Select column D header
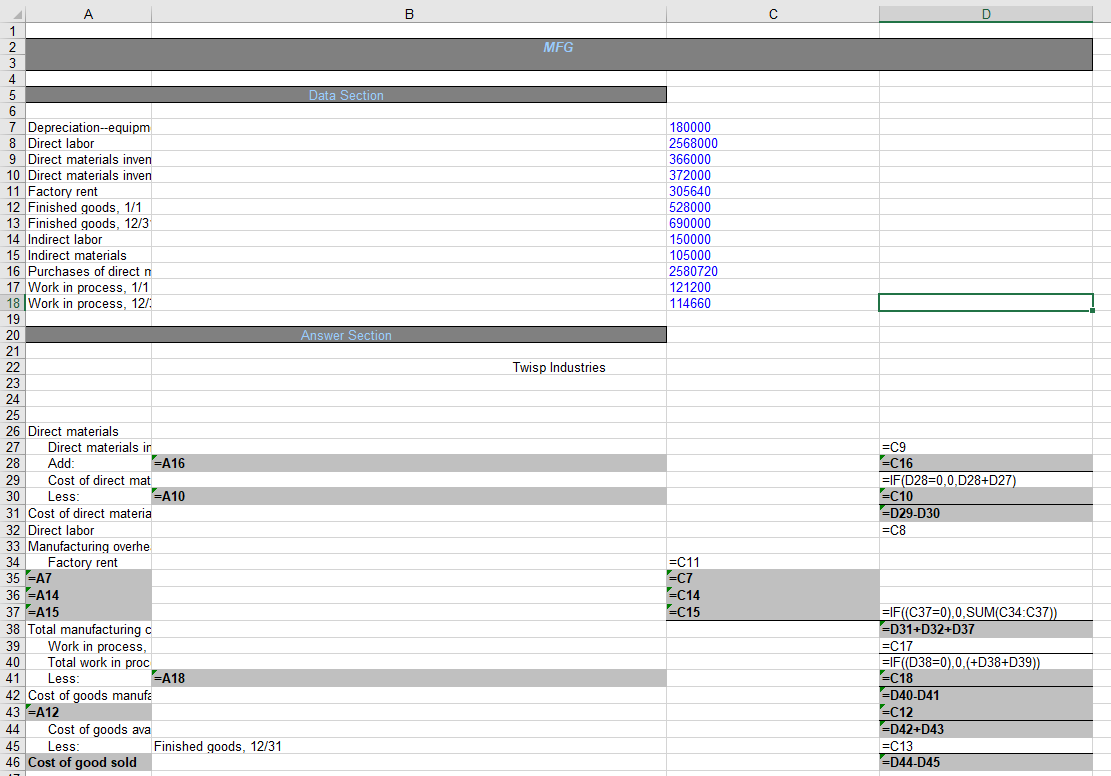 click(985, 14)
